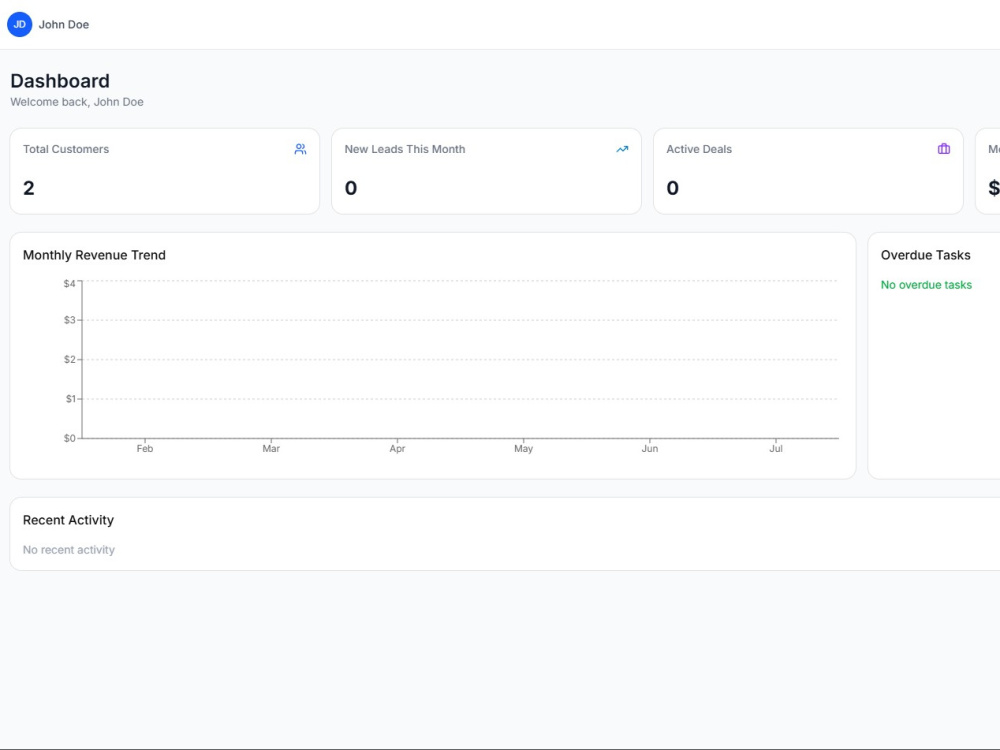
Task: Click the JD user avatar
Action: tap(20, 24)
